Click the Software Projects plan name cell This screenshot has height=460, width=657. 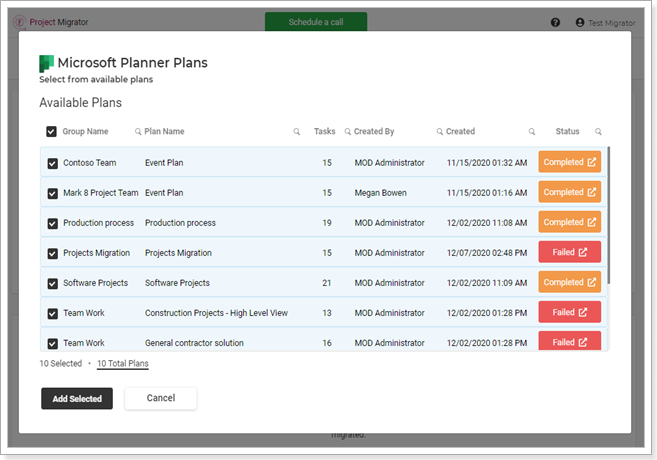pyautogui.click(x=177, y=283)
